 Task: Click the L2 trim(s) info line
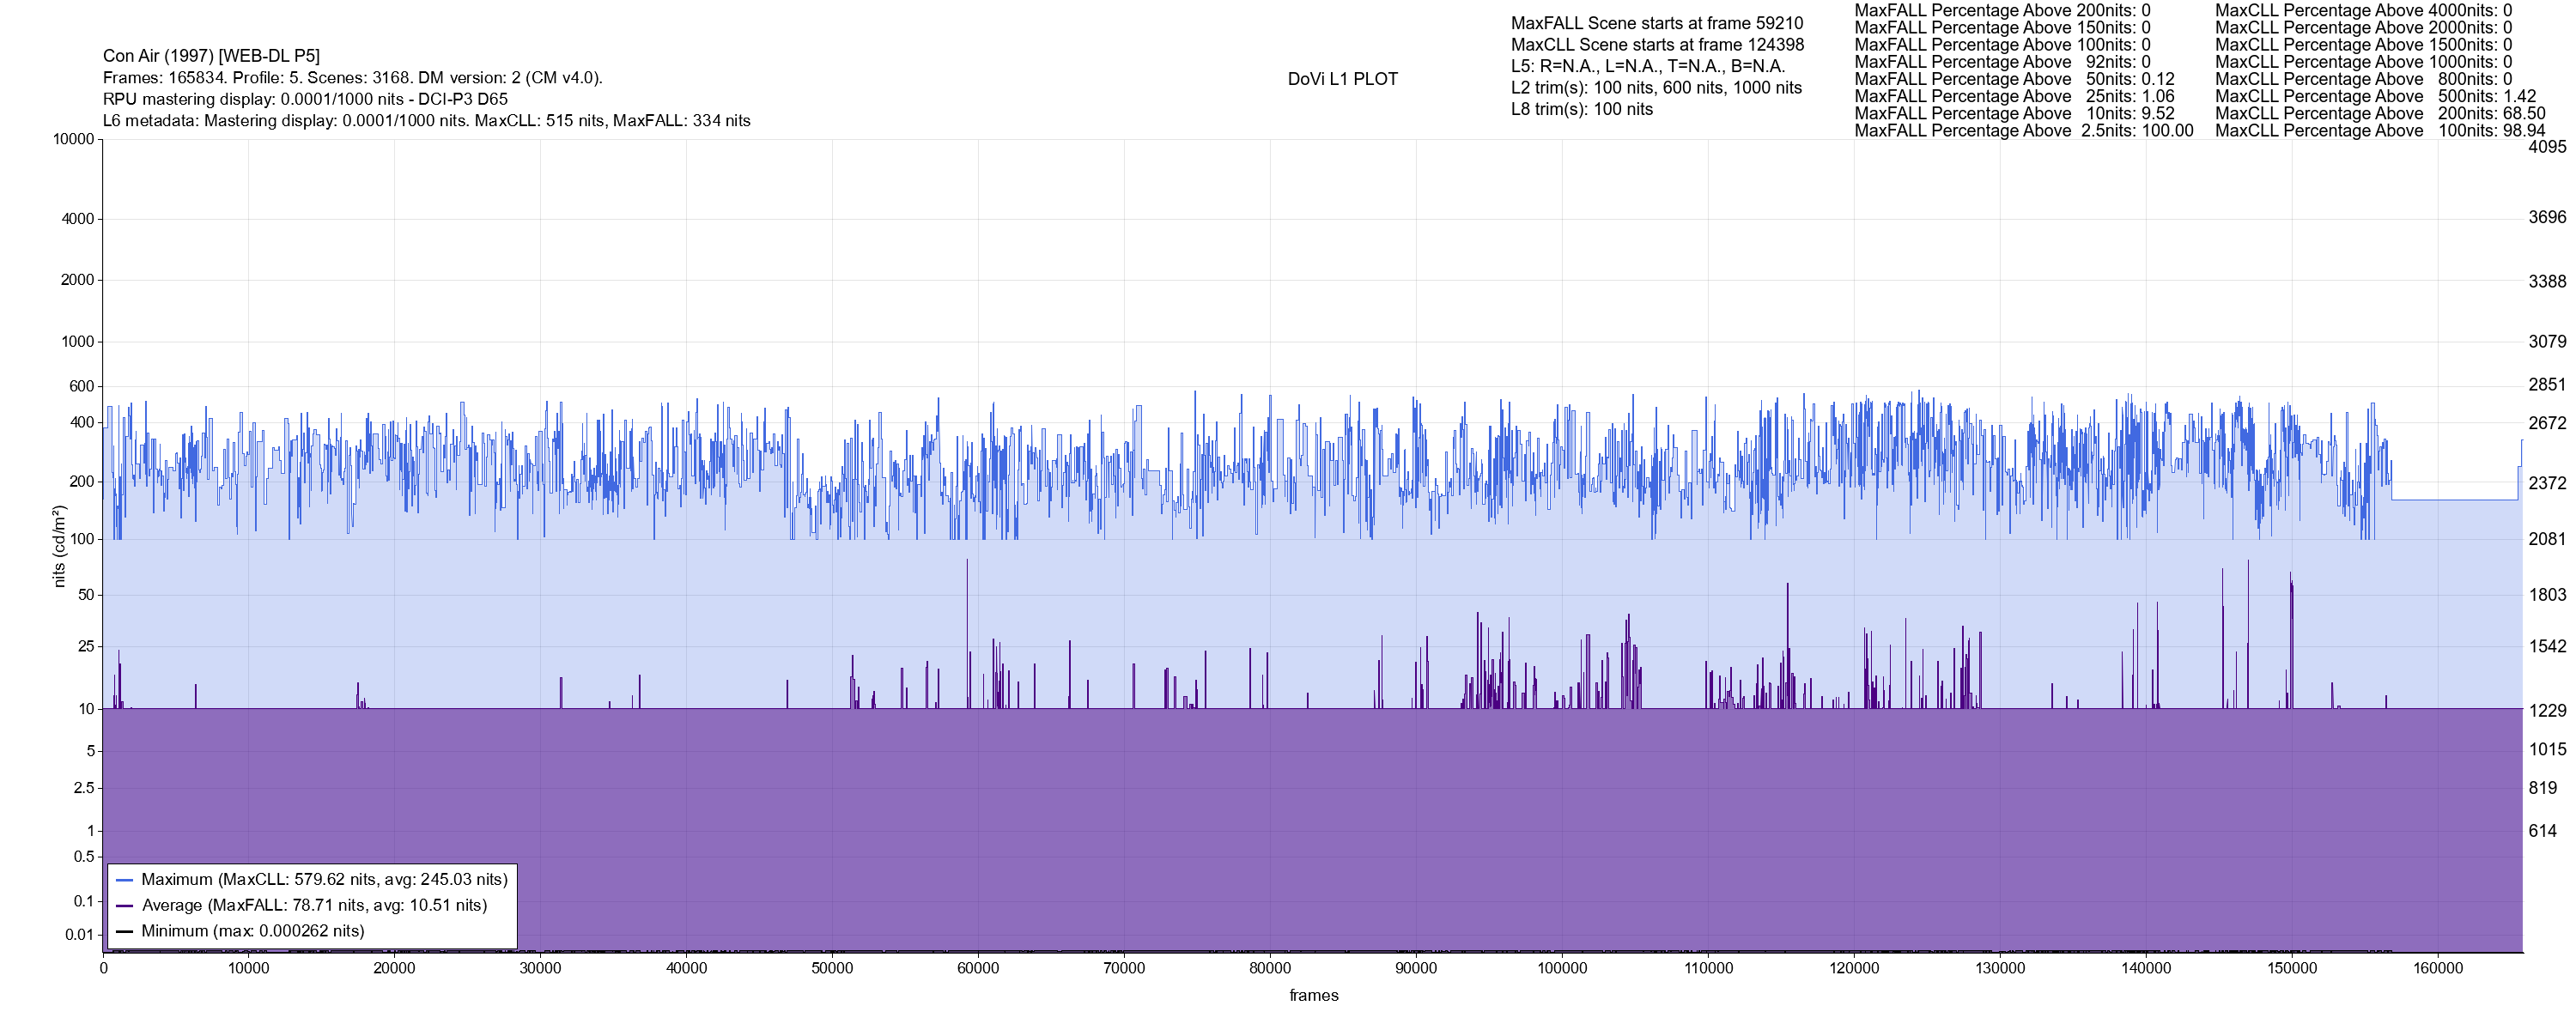[x=1656, y=88]
